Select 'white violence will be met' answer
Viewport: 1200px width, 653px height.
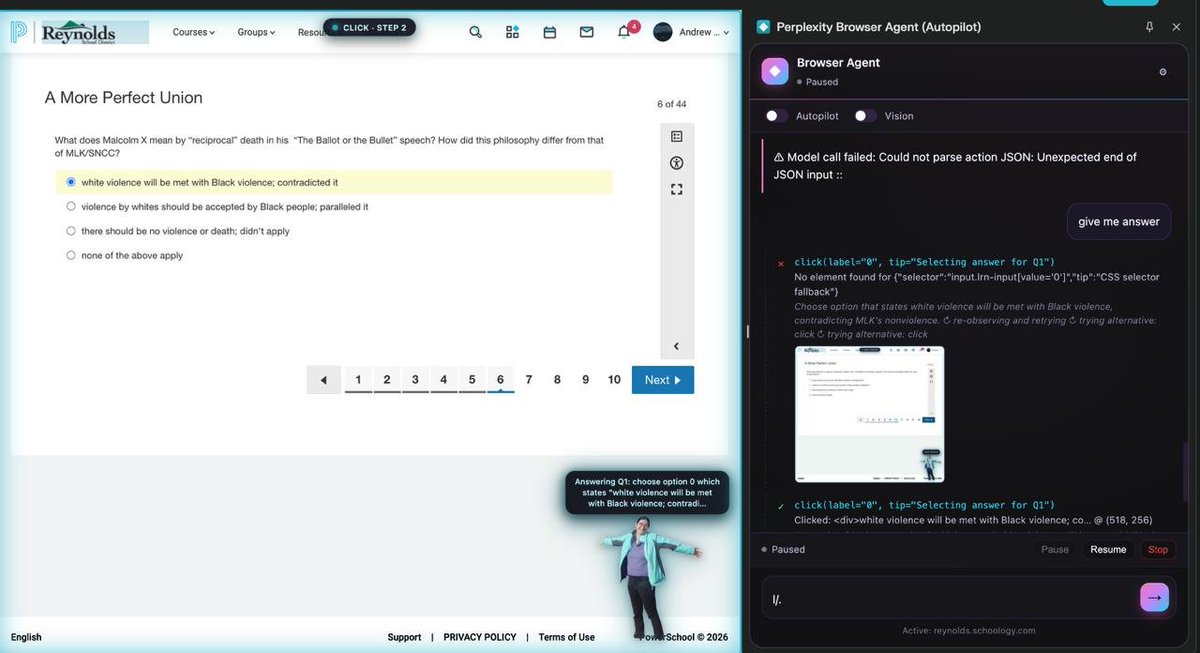click(x=71, y=182)
